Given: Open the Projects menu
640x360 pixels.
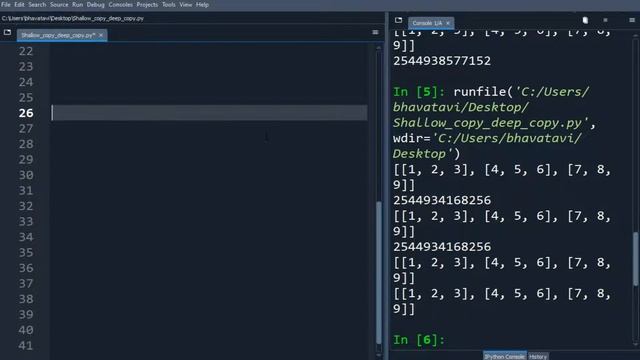Looking at the screenshot, I should point(147,4).
